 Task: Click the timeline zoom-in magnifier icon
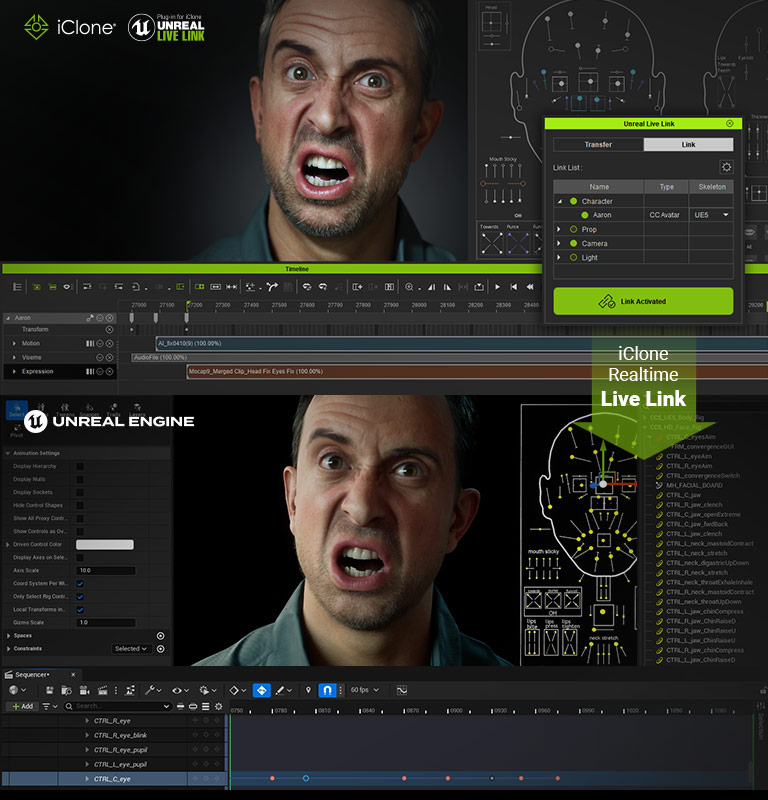coord(409,286)
